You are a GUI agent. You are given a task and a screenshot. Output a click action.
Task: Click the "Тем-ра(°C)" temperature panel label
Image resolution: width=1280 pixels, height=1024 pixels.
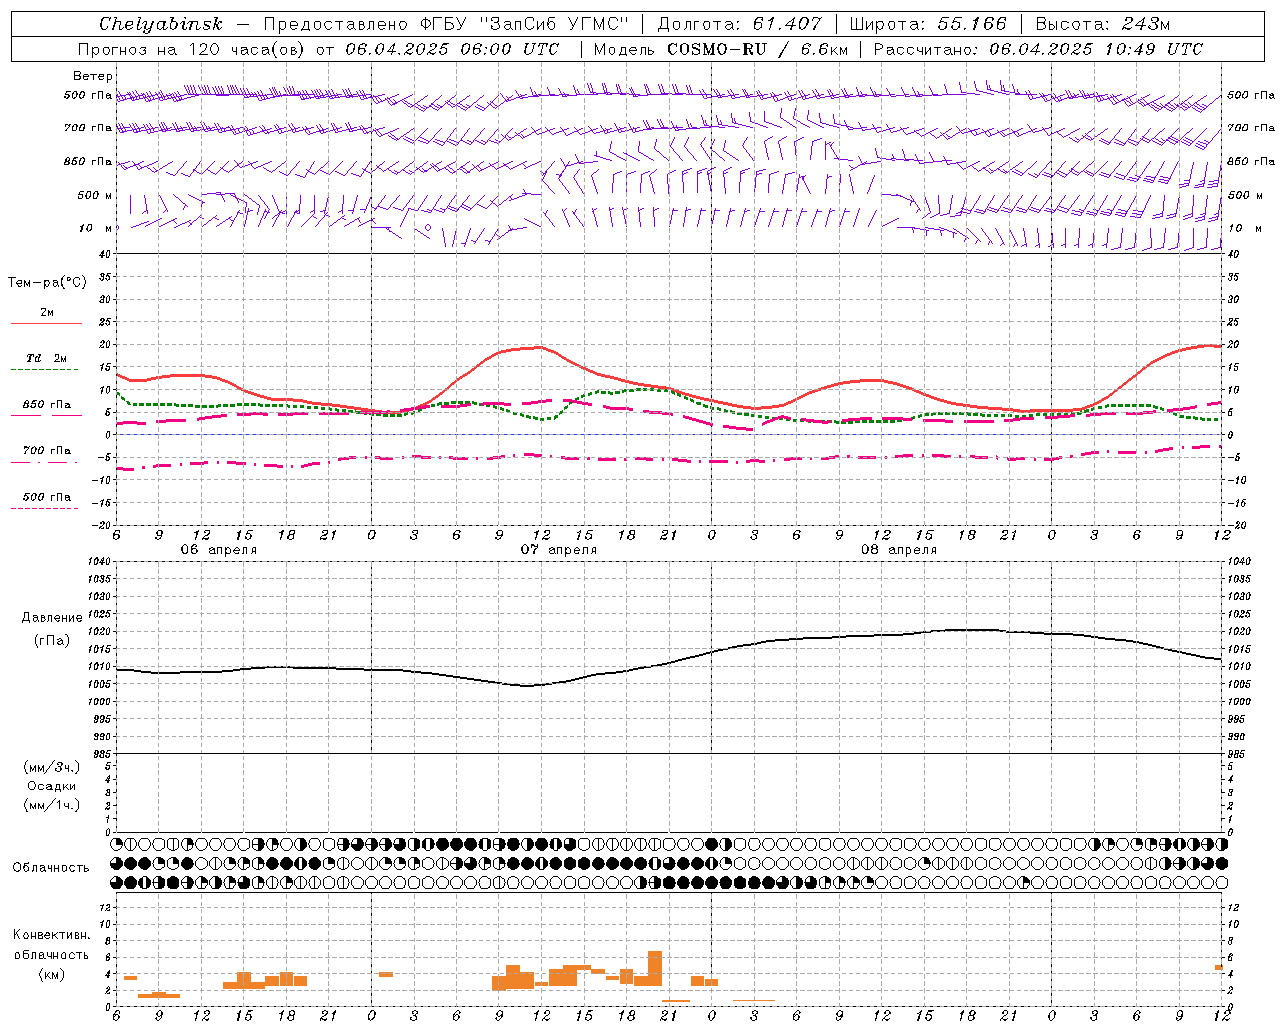pyautogui.click(x=47, y=283)
